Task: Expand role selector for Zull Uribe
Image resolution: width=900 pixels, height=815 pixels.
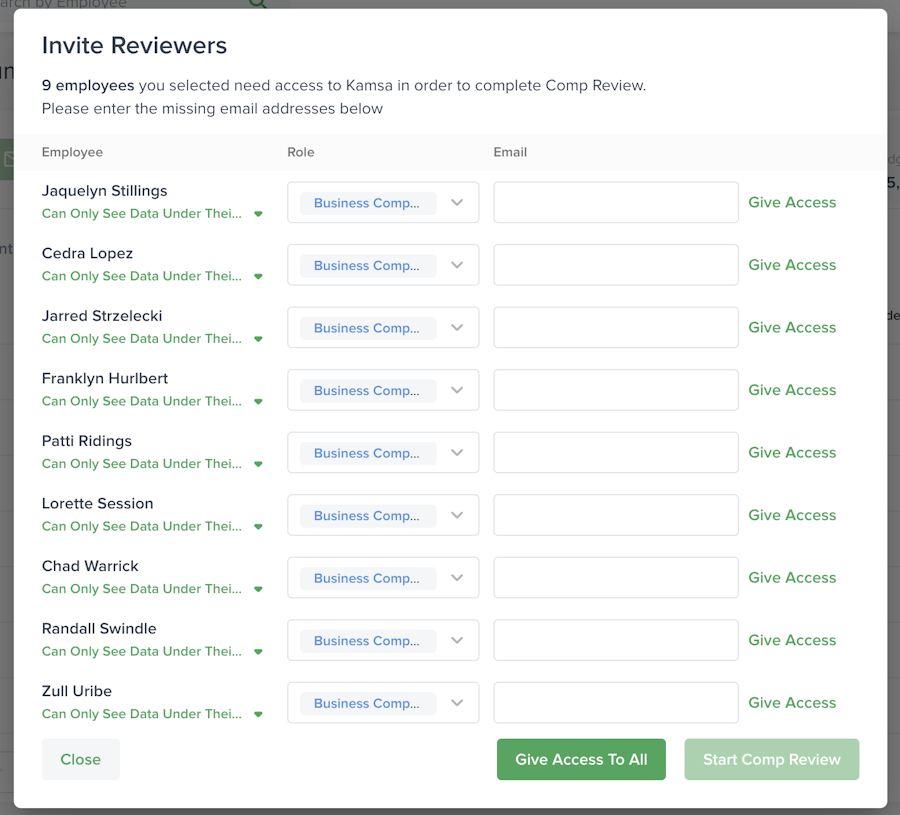Action: tap(457, 703)
